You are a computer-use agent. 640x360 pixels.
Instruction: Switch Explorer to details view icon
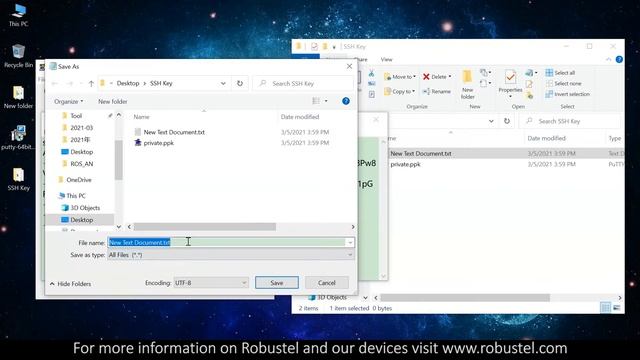tap(606, 308)
